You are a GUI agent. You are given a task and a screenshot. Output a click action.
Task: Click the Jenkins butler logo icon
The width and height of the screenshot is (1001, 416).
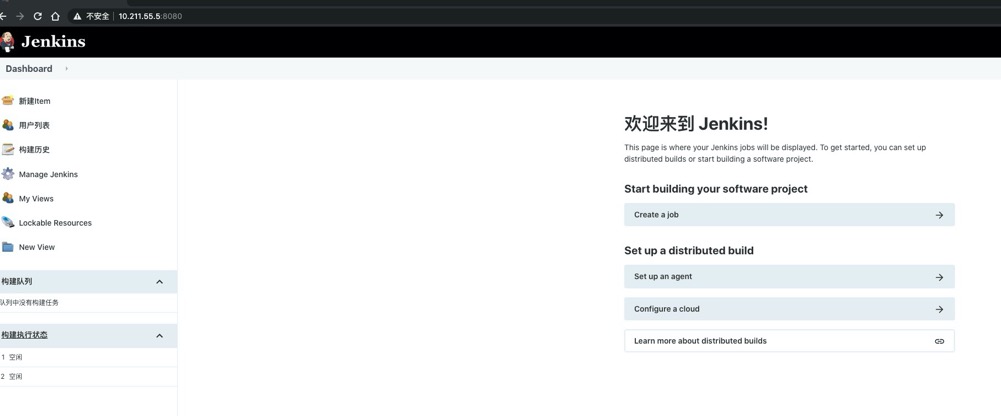click(8, 41)
